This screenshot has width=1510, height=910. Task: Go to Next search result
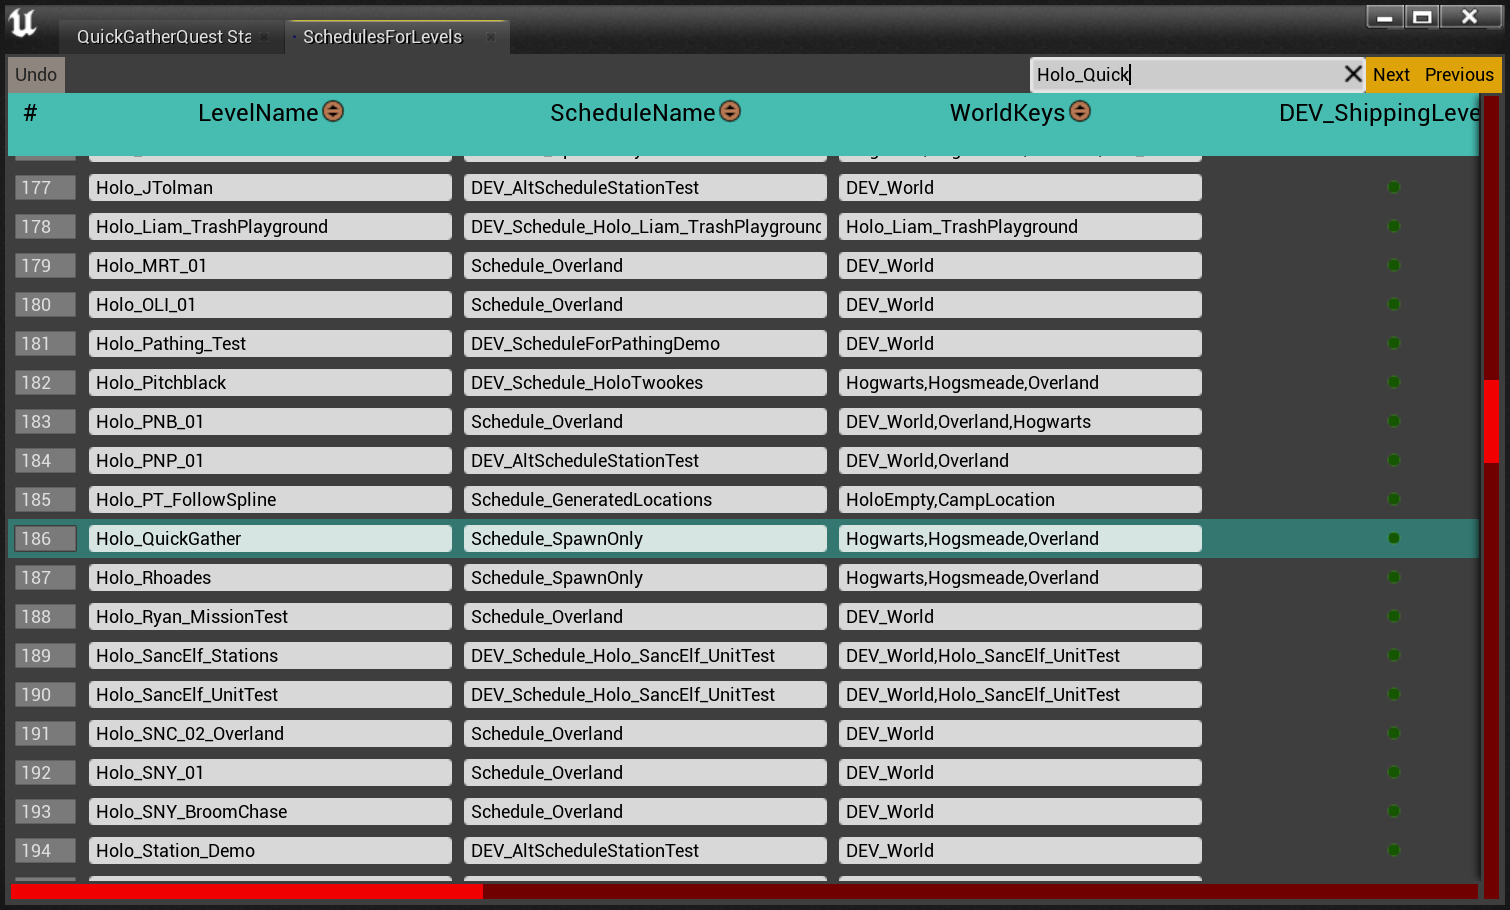[1391, 75]
